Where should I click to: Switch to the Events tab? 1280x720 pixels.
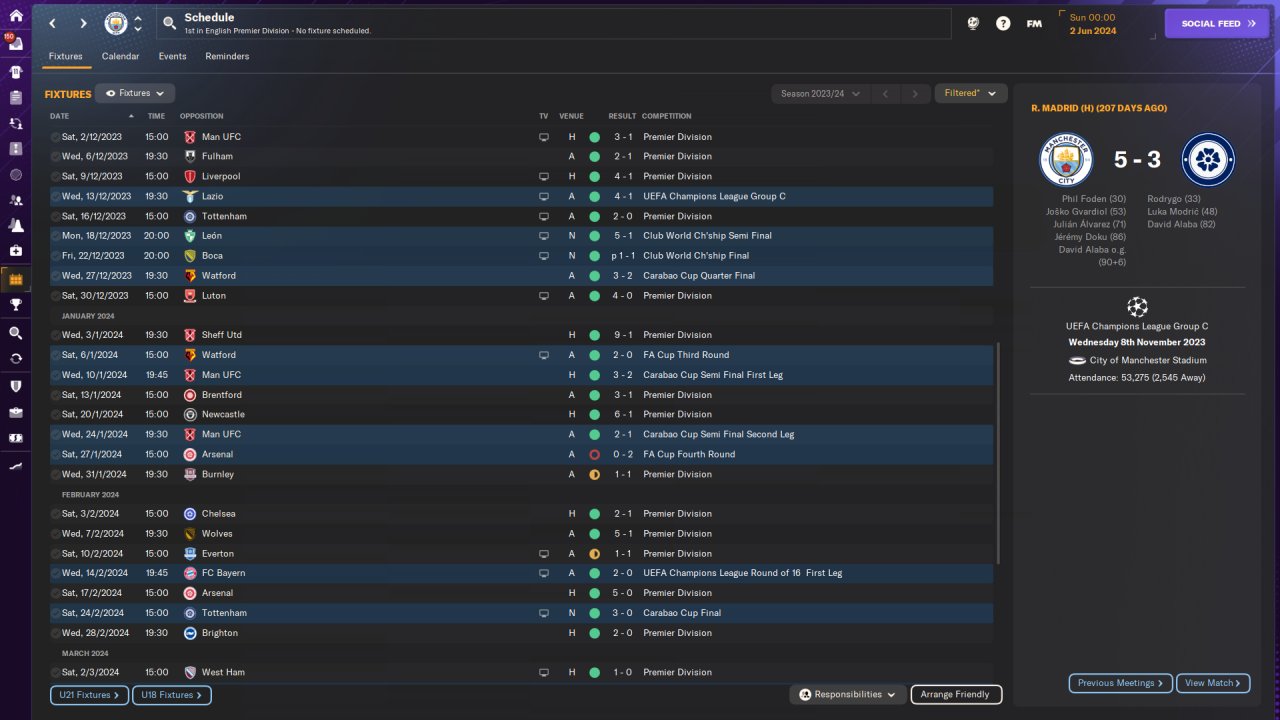(x=172, y=56)
